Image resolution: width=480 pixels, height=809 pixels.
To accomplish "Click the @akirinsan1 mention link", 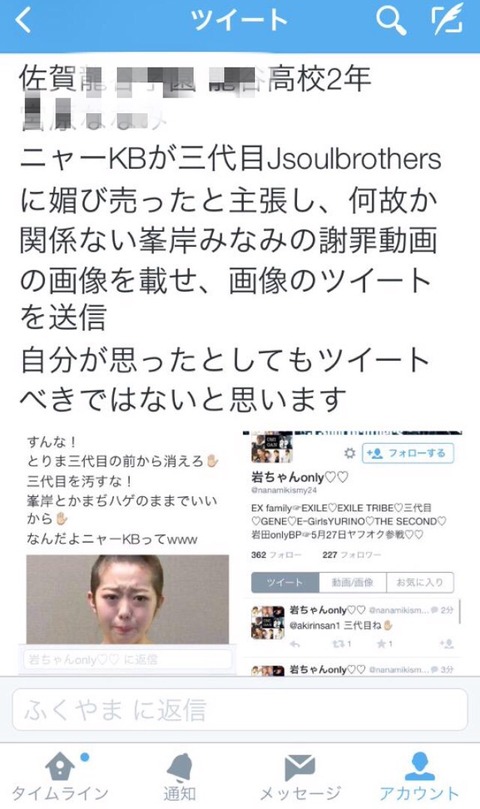I will click(315, 625).
